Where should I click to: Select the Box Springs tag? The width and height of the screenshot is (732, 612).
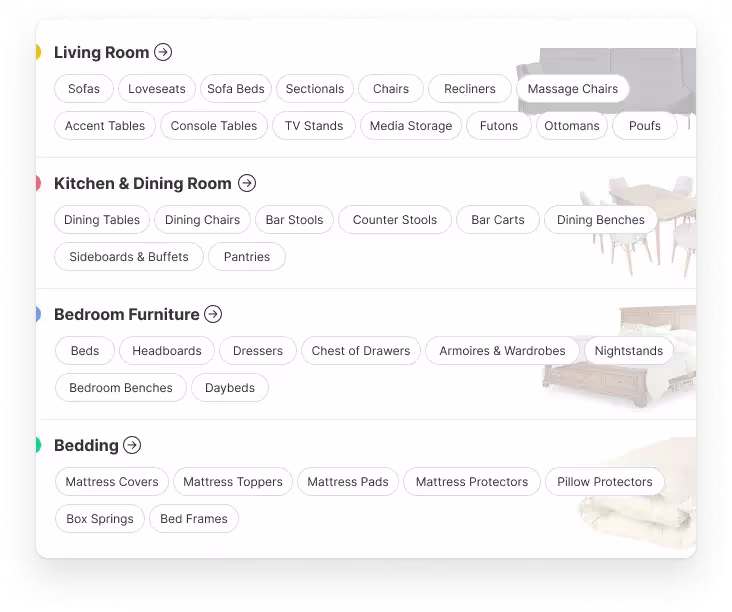pos(100,519)
